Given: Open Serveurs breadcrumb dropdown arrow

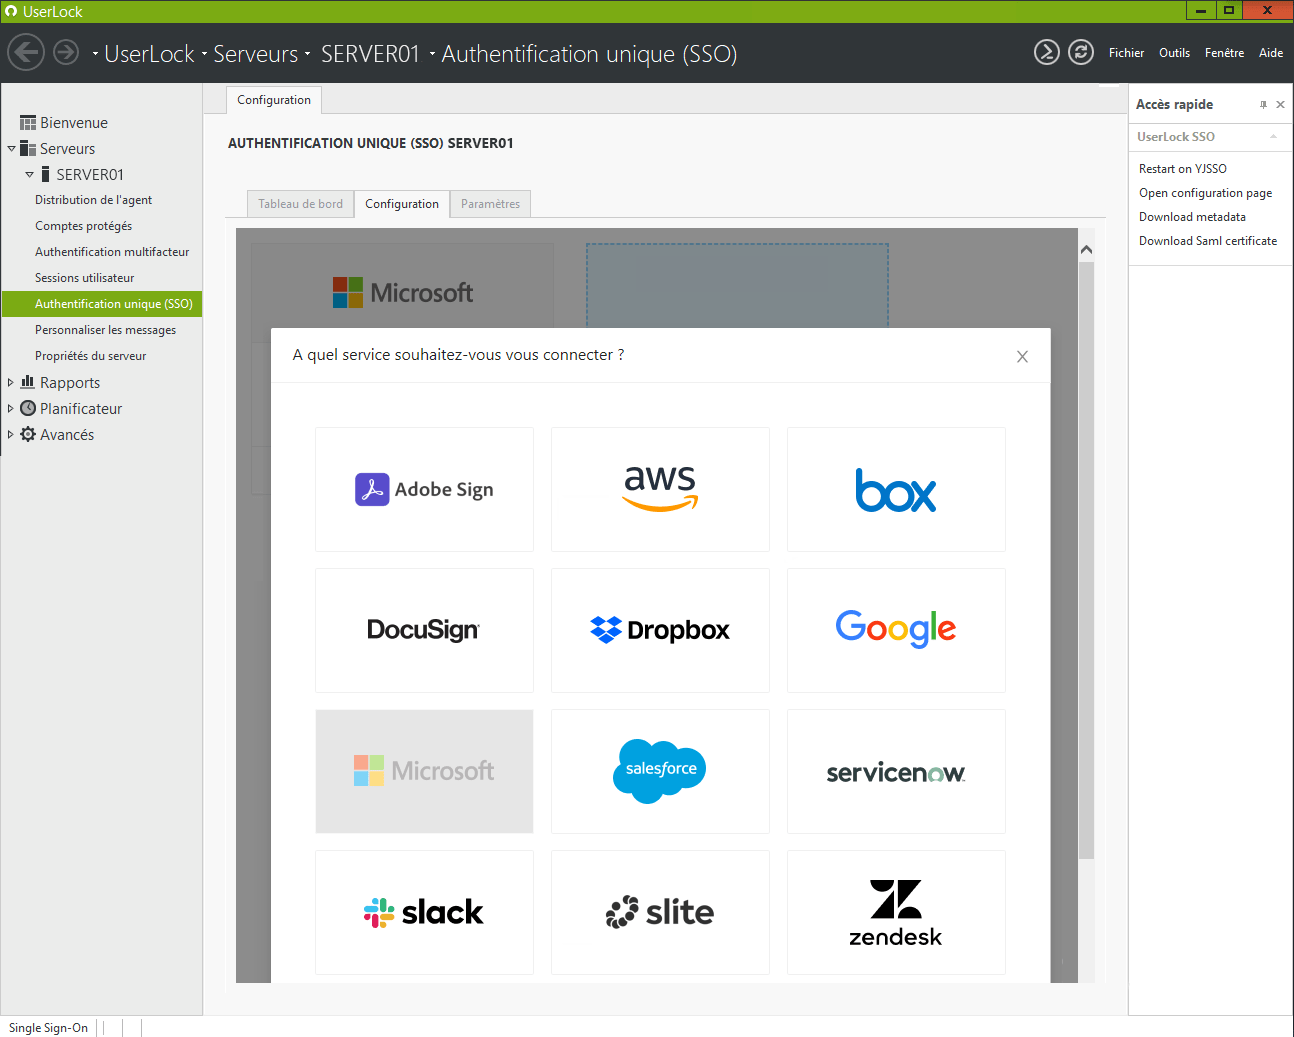Looking at the screenshot, I should point(204,54).
